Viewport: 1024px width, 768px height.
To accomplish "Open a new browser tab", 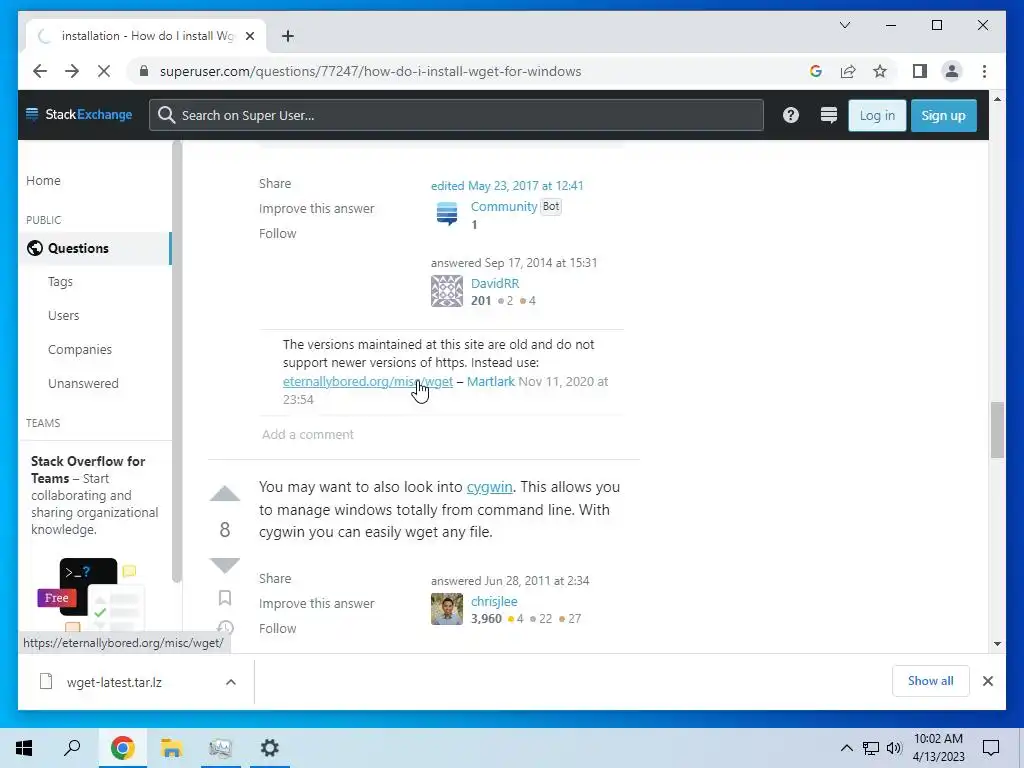I will click(287, 36).
